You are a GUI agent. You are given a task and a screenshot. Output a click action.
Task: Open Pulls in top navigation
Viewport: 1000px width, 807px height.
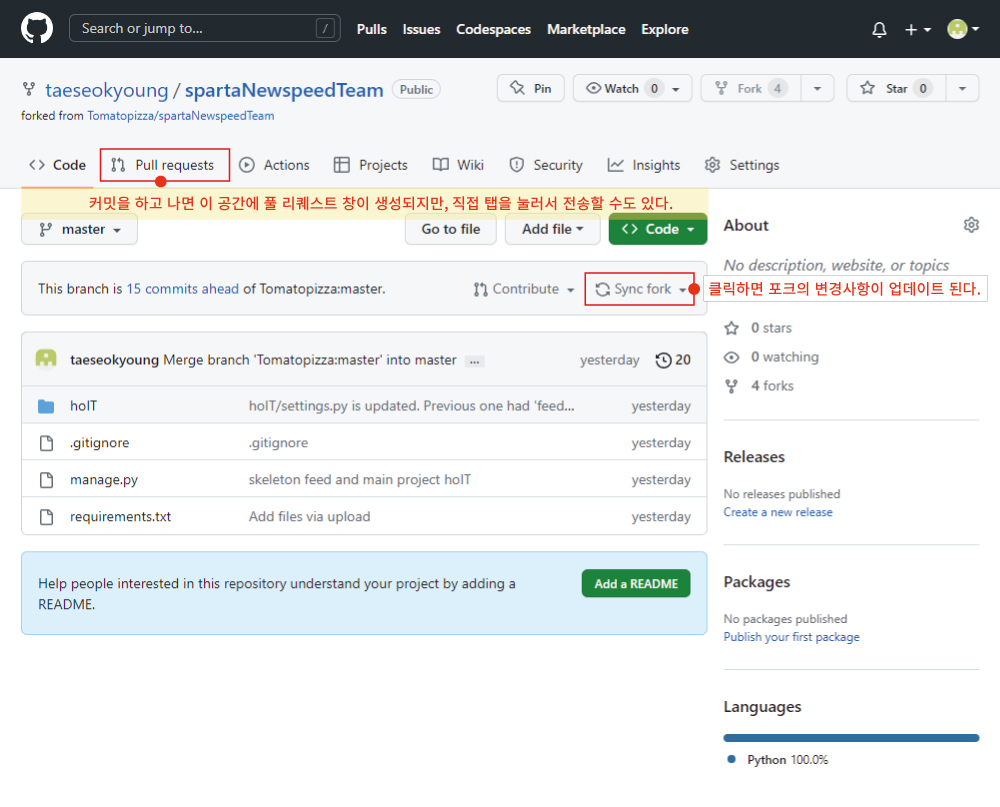[x=371, y=29]
